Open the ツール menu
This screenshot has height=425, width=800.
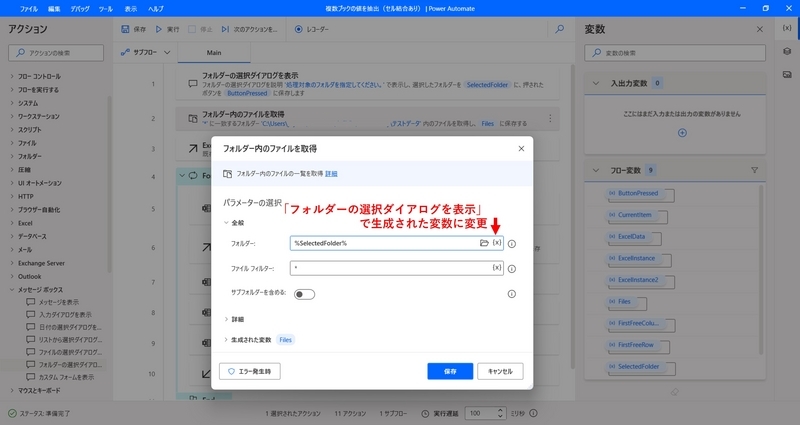pos(106,9)
